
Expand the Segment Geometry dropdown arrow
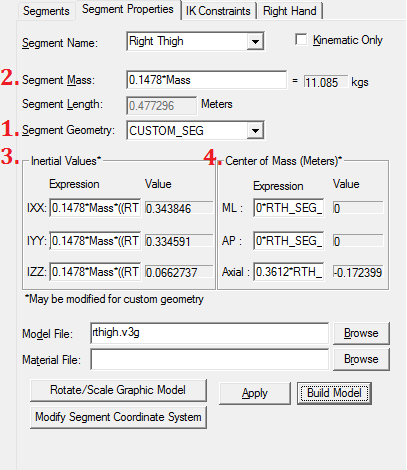255,131
